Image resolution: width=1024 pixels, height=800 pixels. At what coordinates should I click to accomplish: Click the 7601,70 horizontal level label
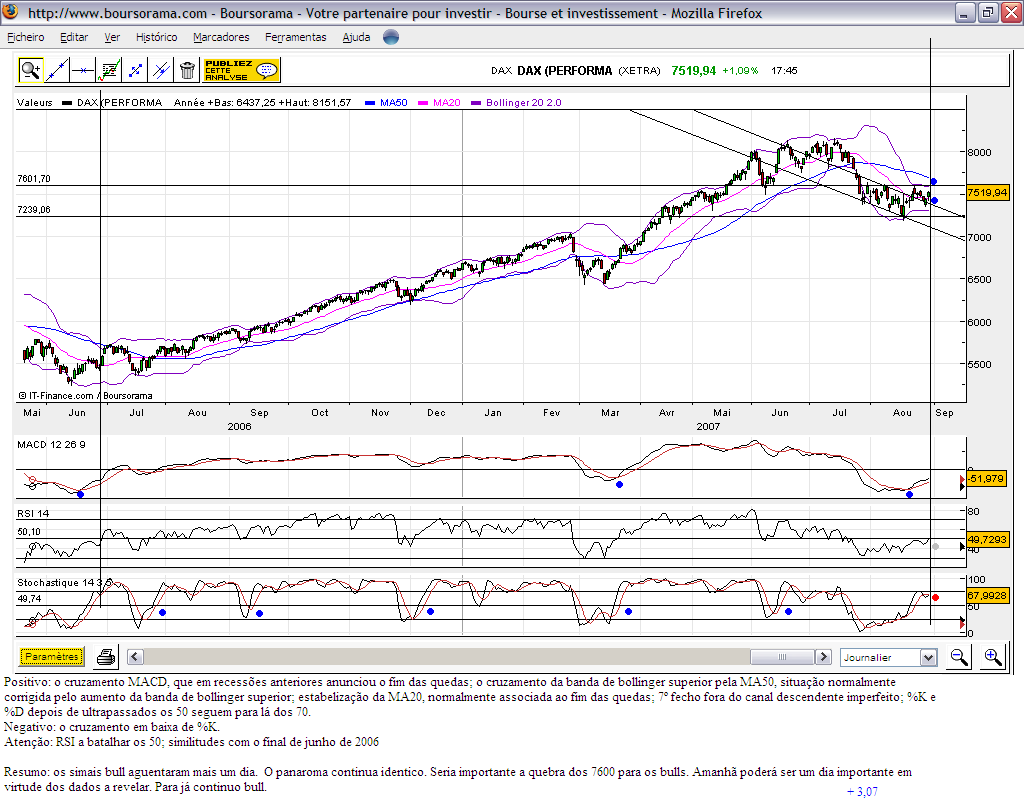click(33, 178)
